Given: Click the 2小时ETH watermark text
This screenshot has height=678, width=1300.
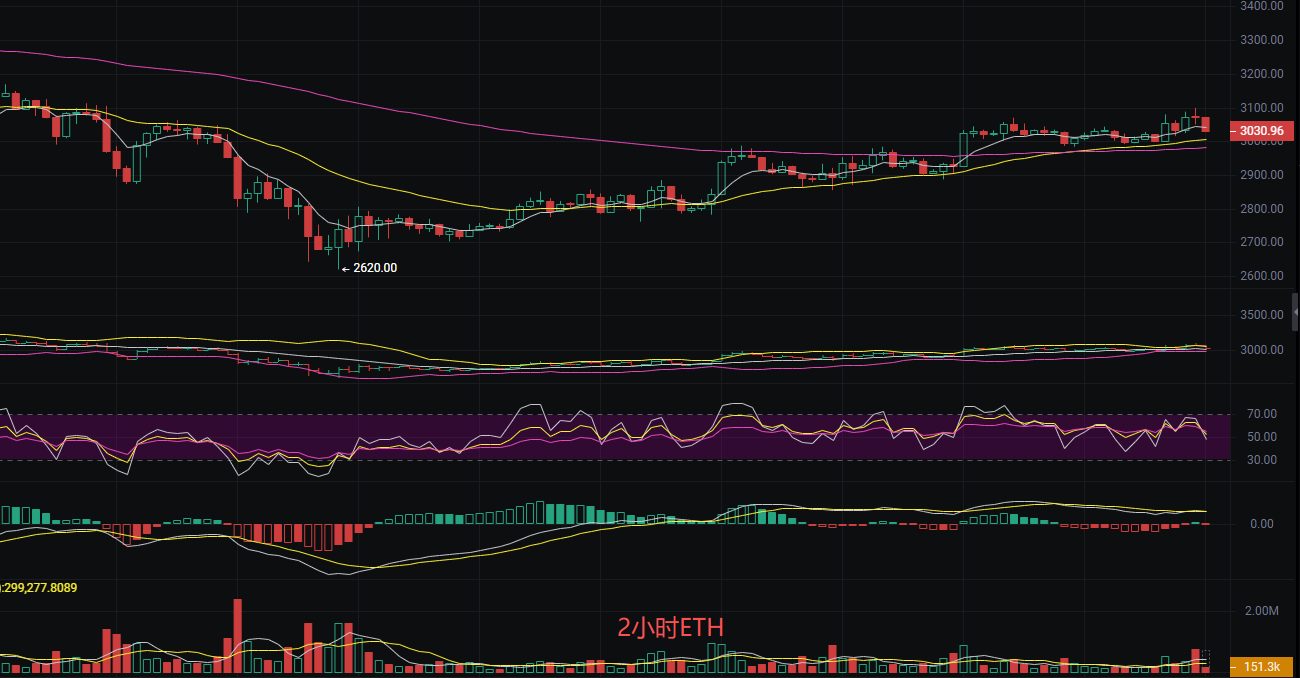Looking at the screenshot, I should [x=670, y=628].
